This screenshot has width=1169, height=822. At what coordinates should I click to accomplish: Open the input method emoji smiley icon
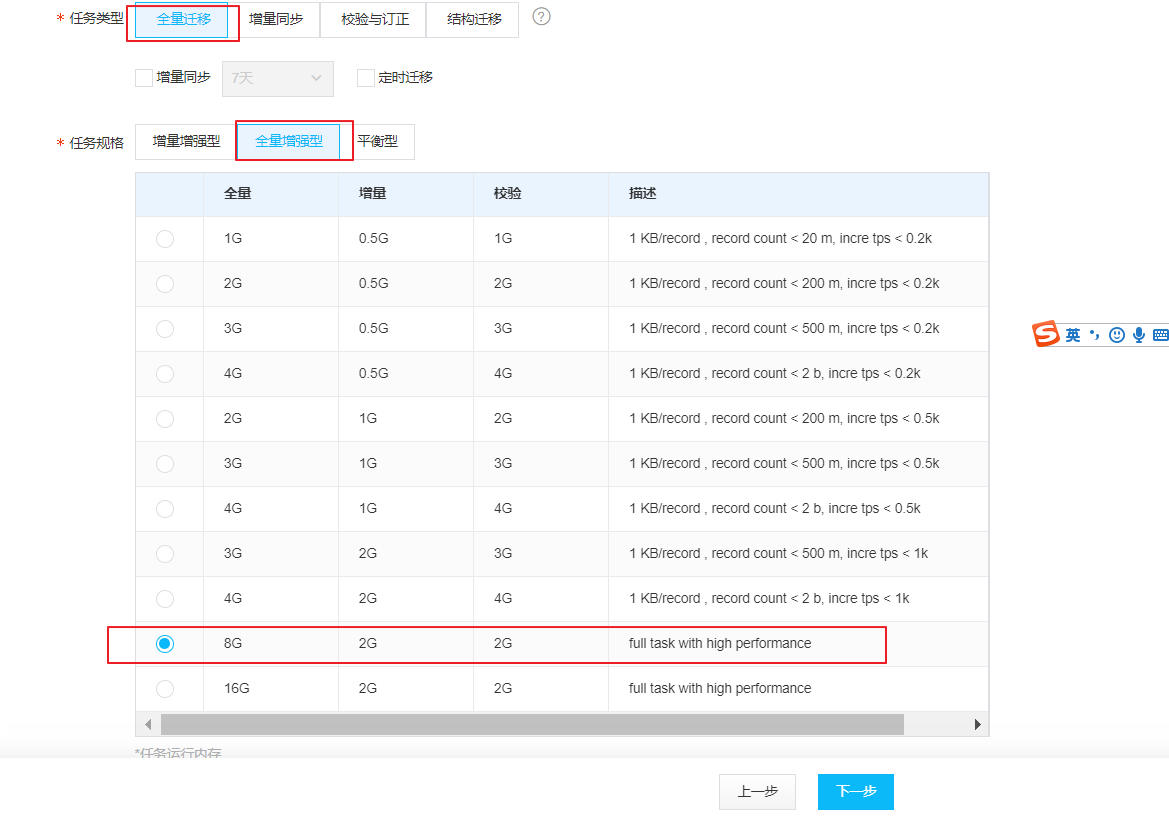[x=1117, y=335]
